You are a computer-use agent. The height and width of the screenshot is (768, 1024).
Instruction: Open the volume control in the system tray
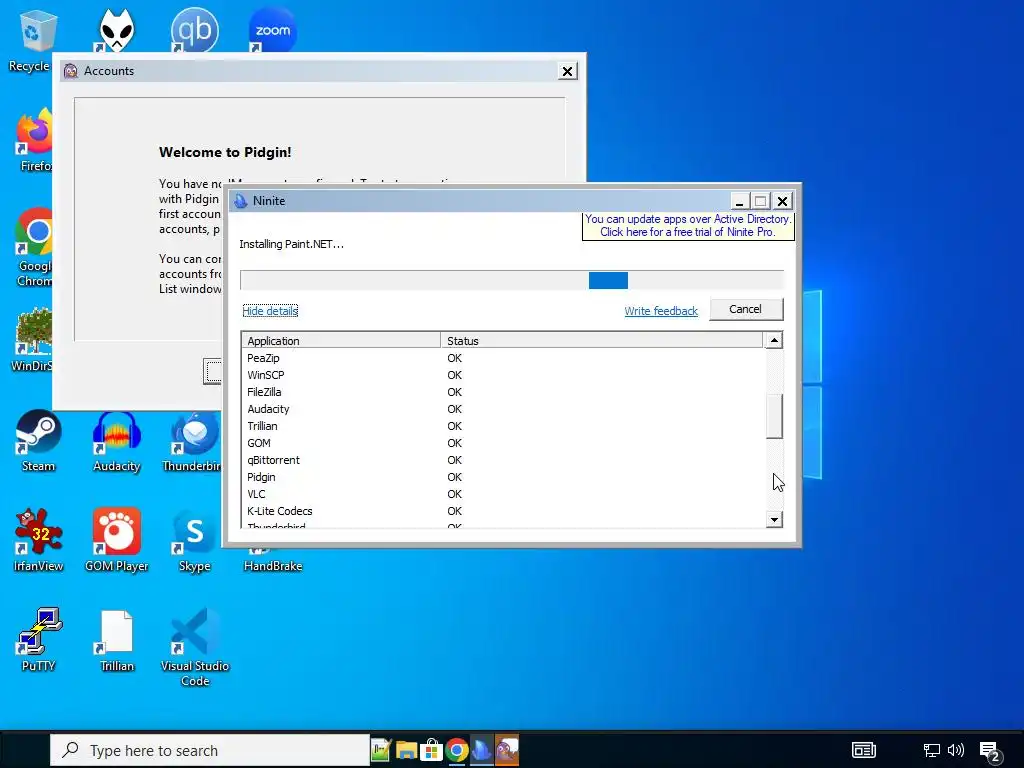pyautogui.click(x=955, y=750)
